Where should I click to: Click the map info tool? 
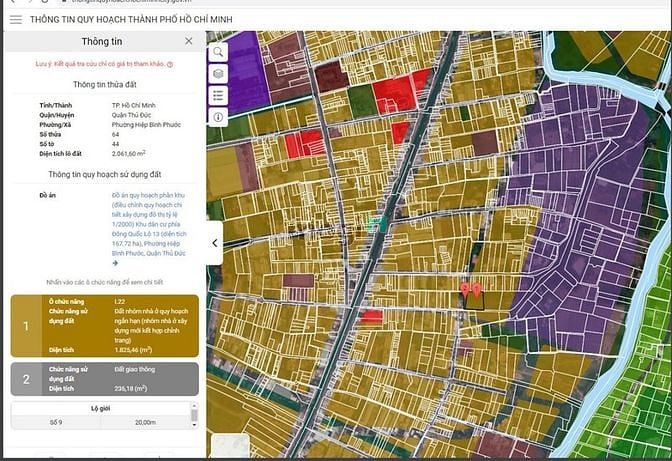pos(218,117)
